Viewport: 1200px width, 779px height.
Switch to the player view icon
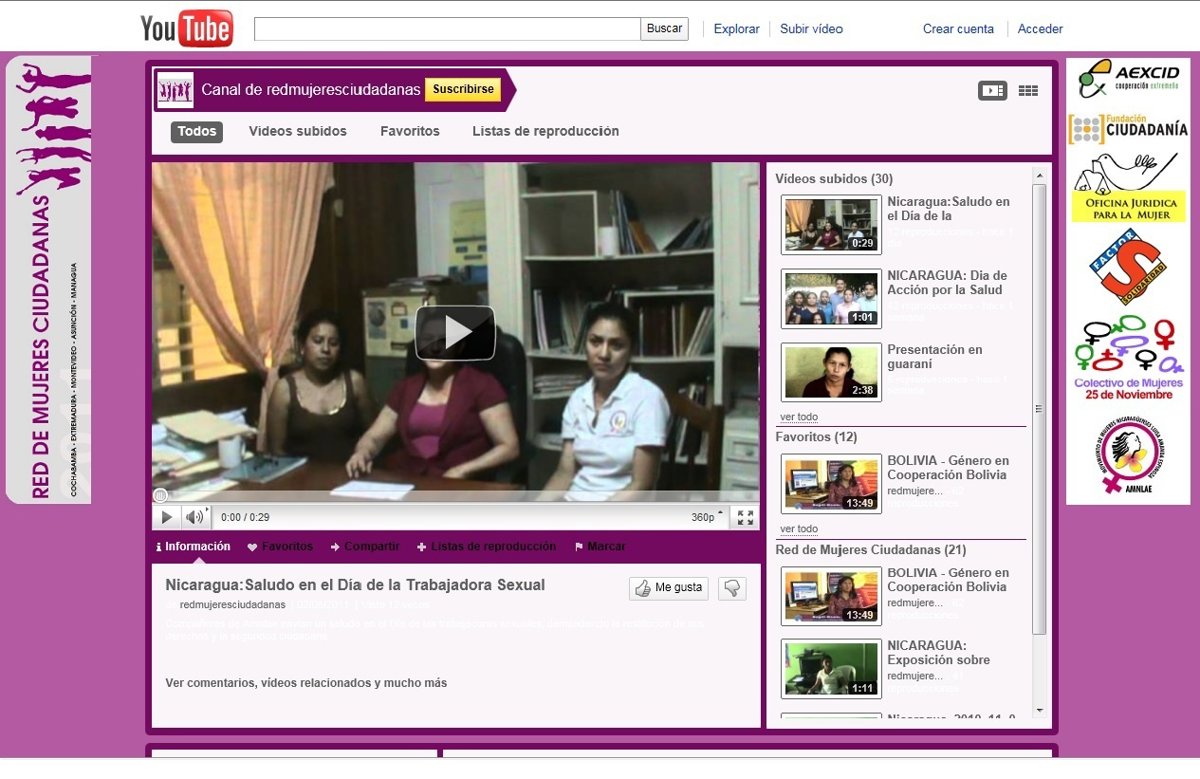pos(992,91)
